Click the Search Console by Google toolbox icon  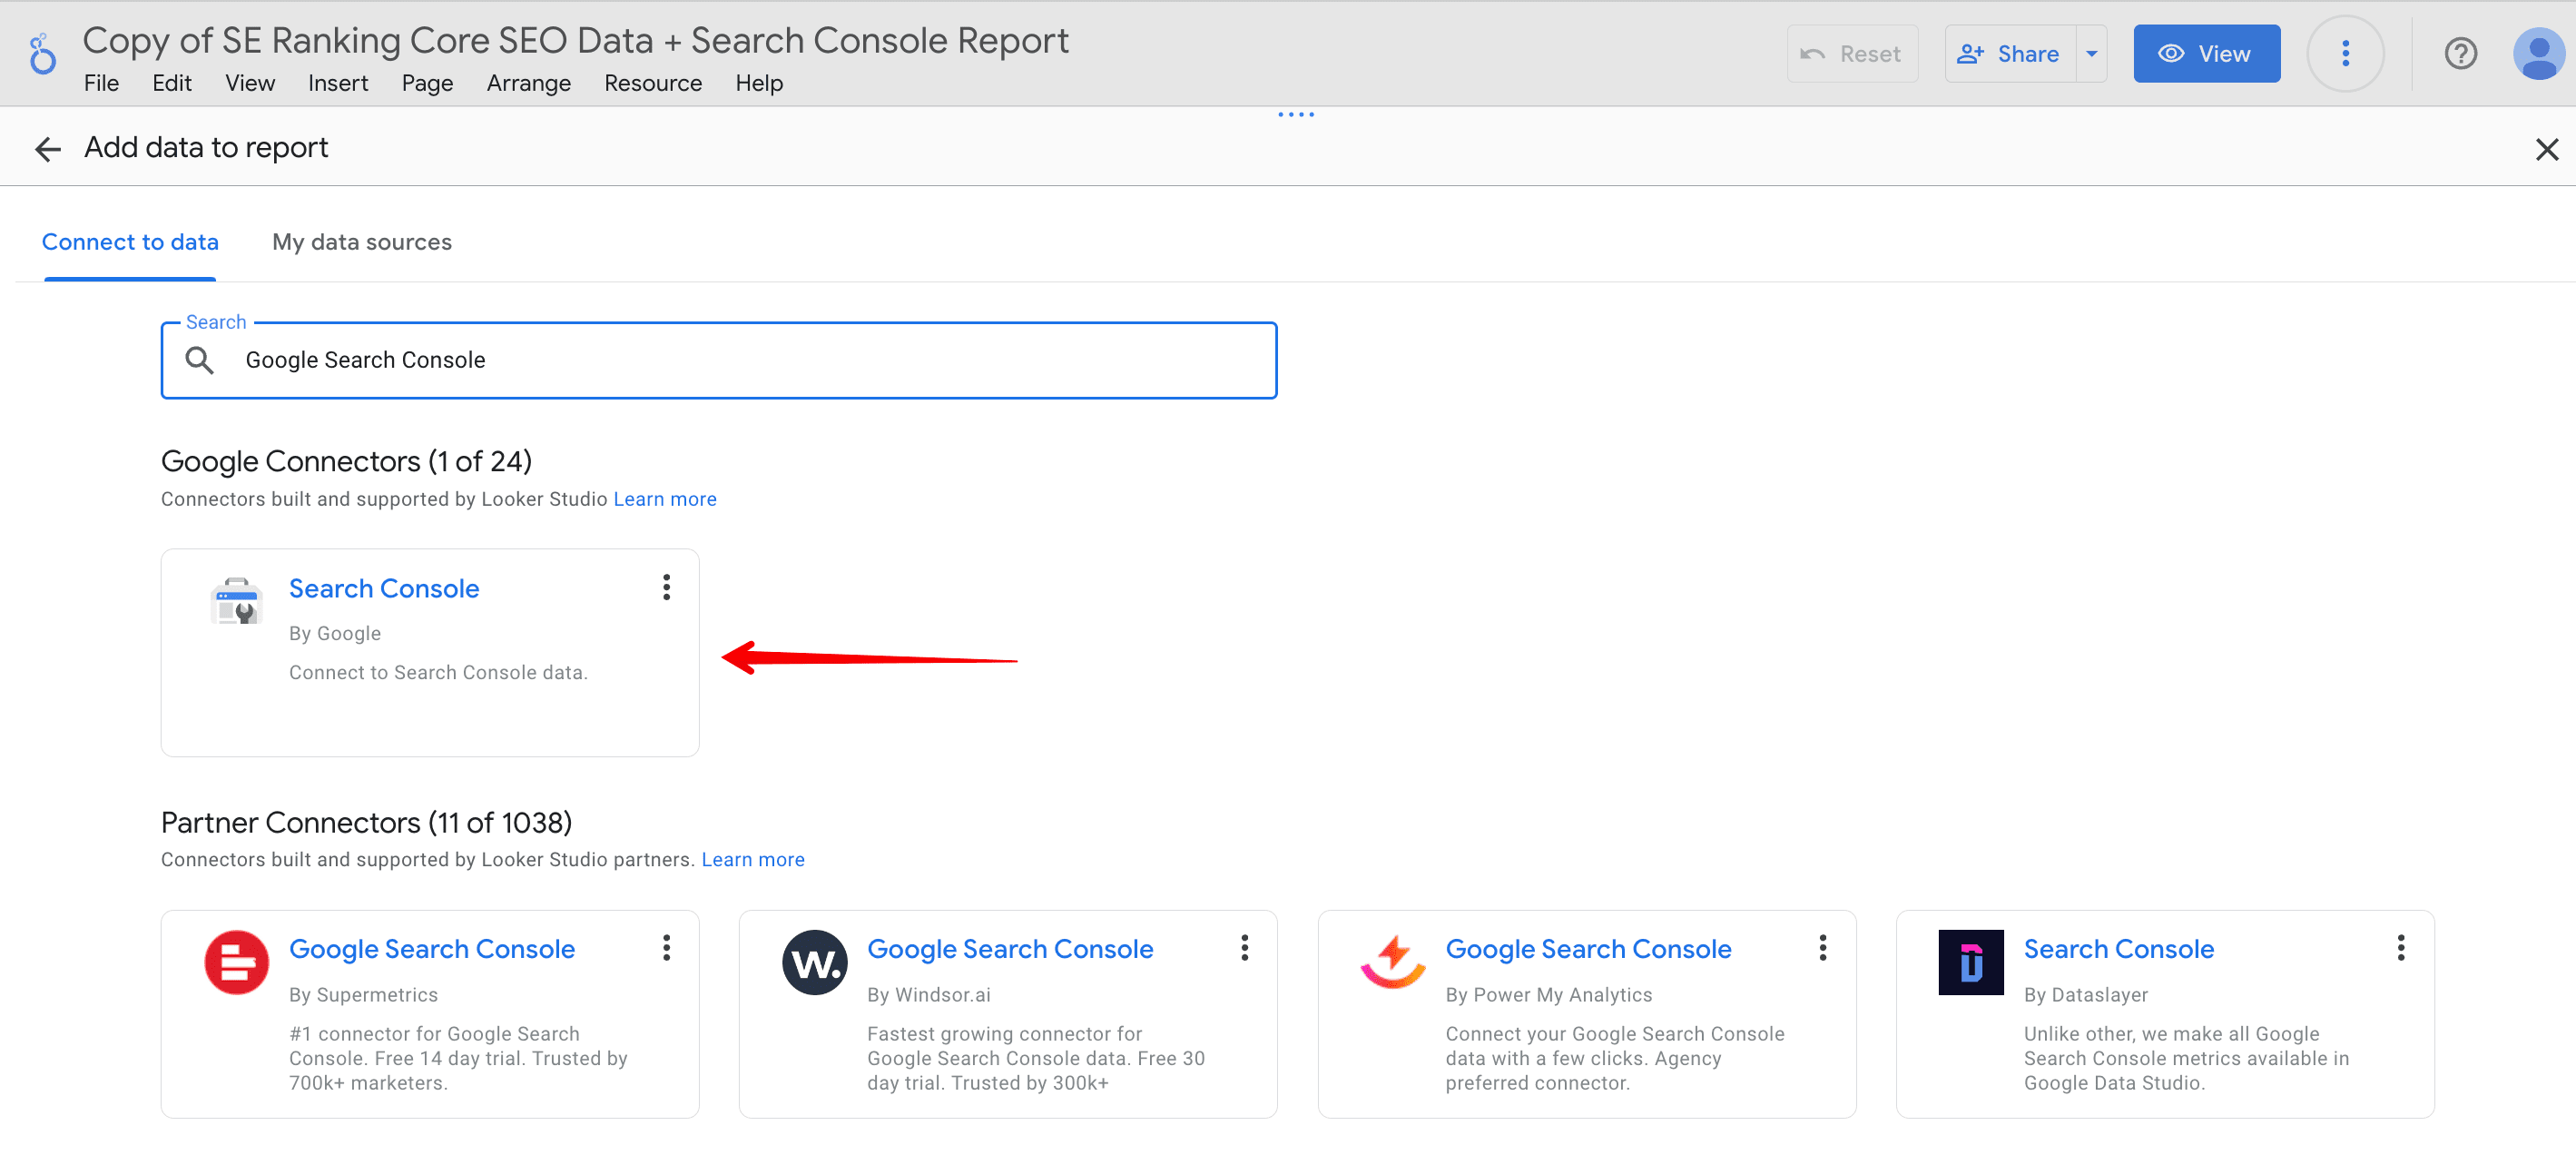[237, 600]
